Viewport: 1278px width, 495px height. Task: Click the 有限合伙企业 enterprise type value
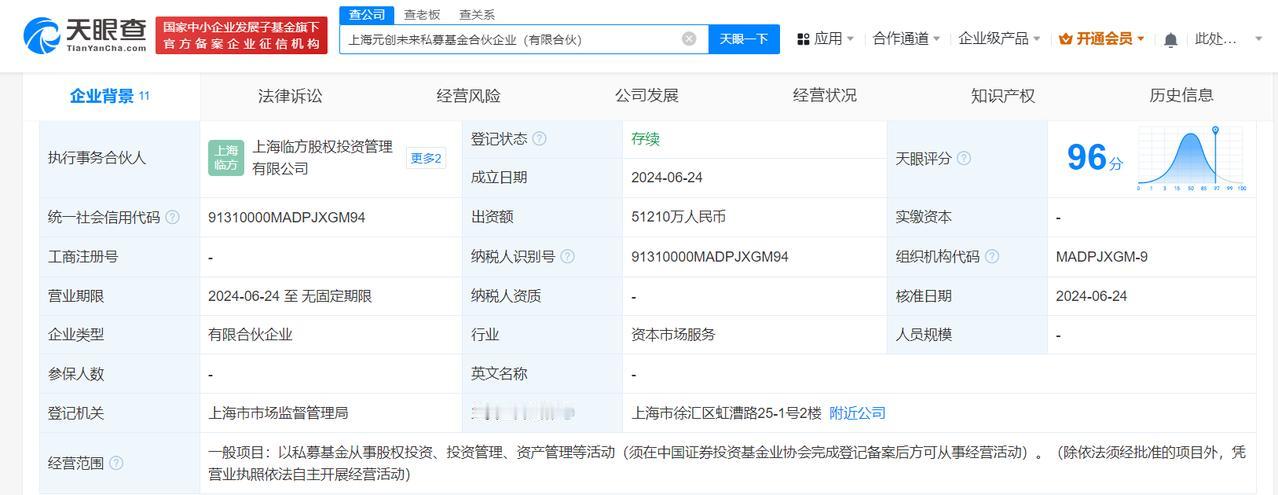250,335
